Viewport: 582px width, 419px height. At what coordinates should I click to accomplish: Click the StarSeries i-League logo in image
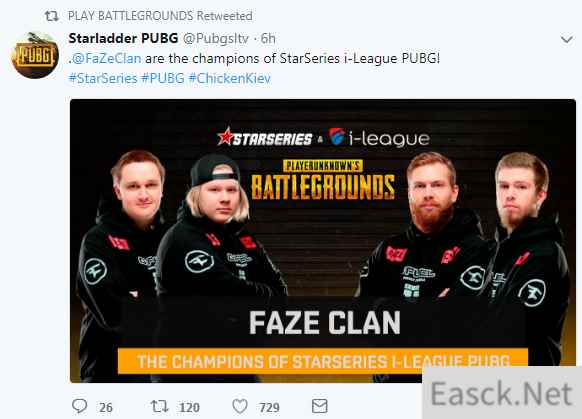(324, 138)
